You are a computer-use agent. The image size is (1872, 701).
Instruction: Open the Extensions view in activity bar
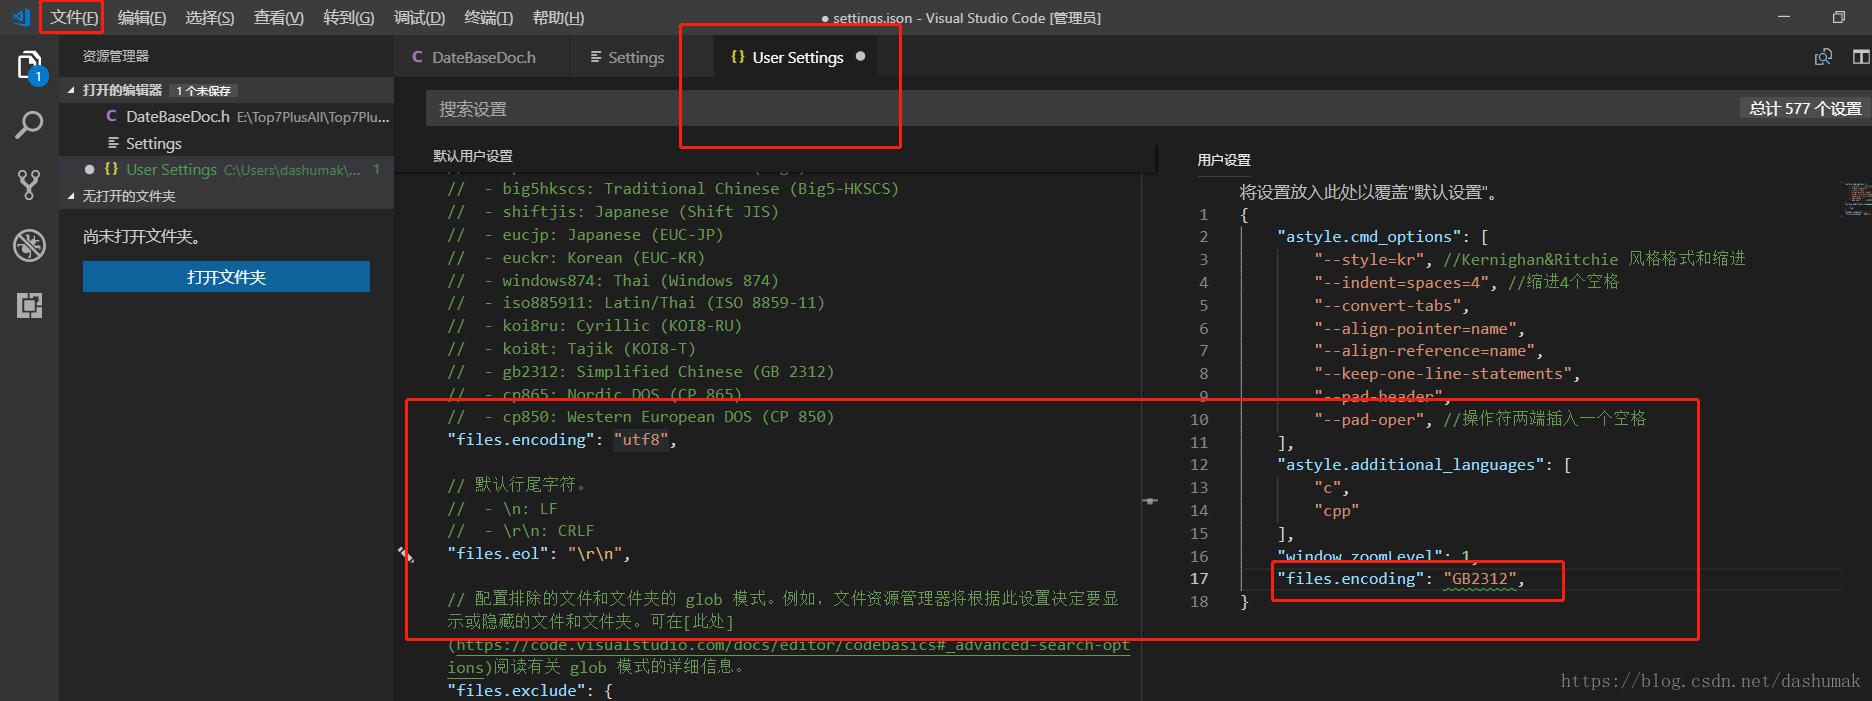coord(29,305)
